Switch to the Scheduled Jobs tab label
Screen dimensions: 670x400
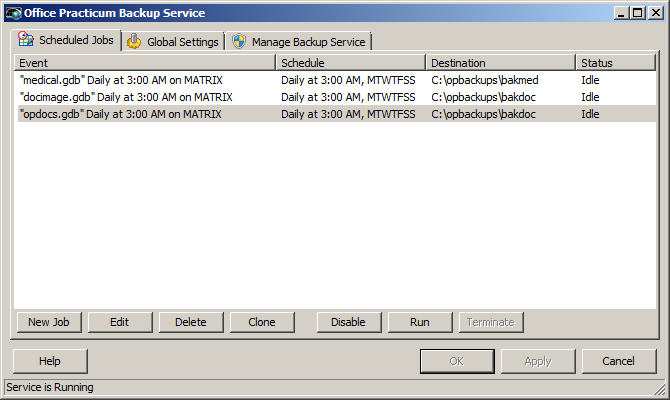[76, 40]
